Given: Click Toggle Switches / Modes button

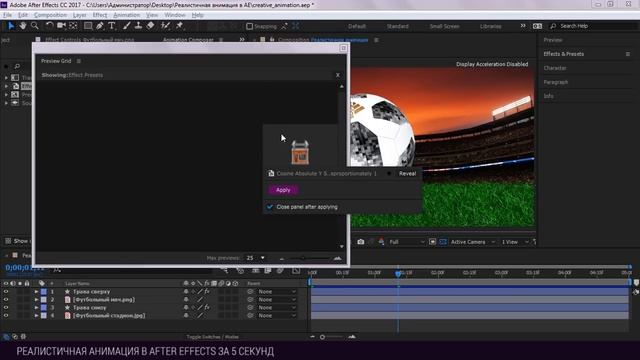Looking at the screenshot, I should (x=213, y=337).
